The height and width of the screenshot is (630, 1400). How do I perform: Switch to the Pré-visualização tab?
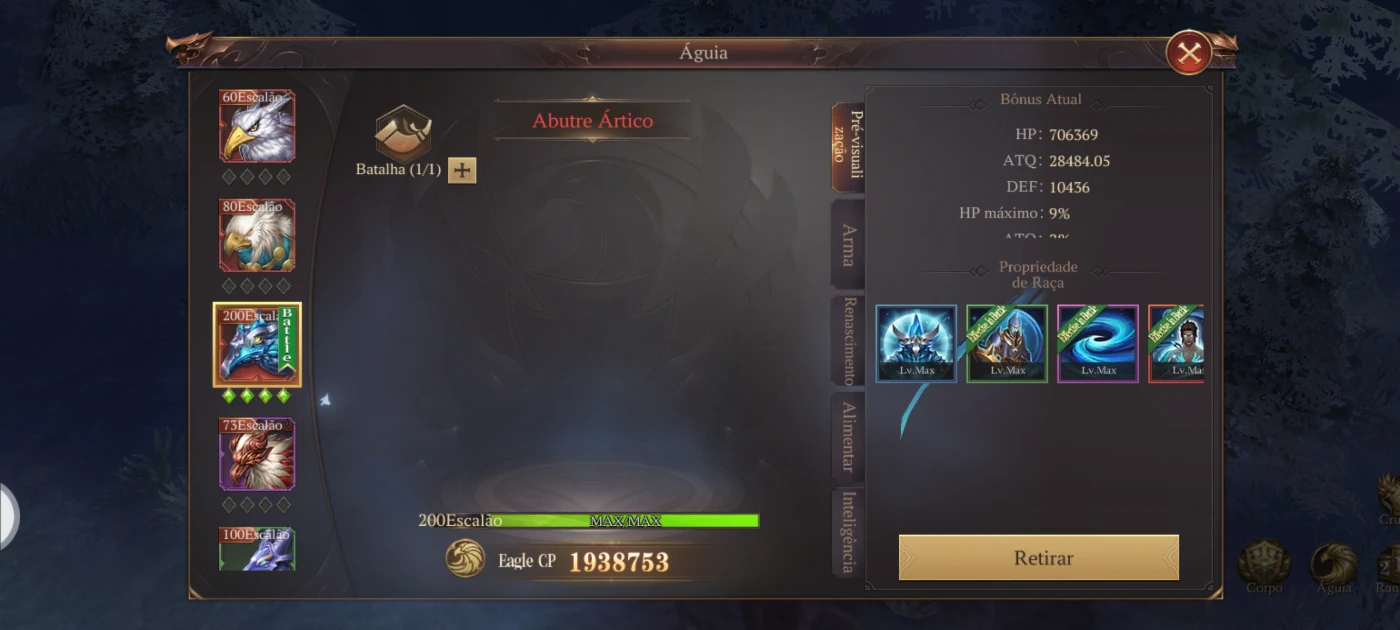(848, 146)
